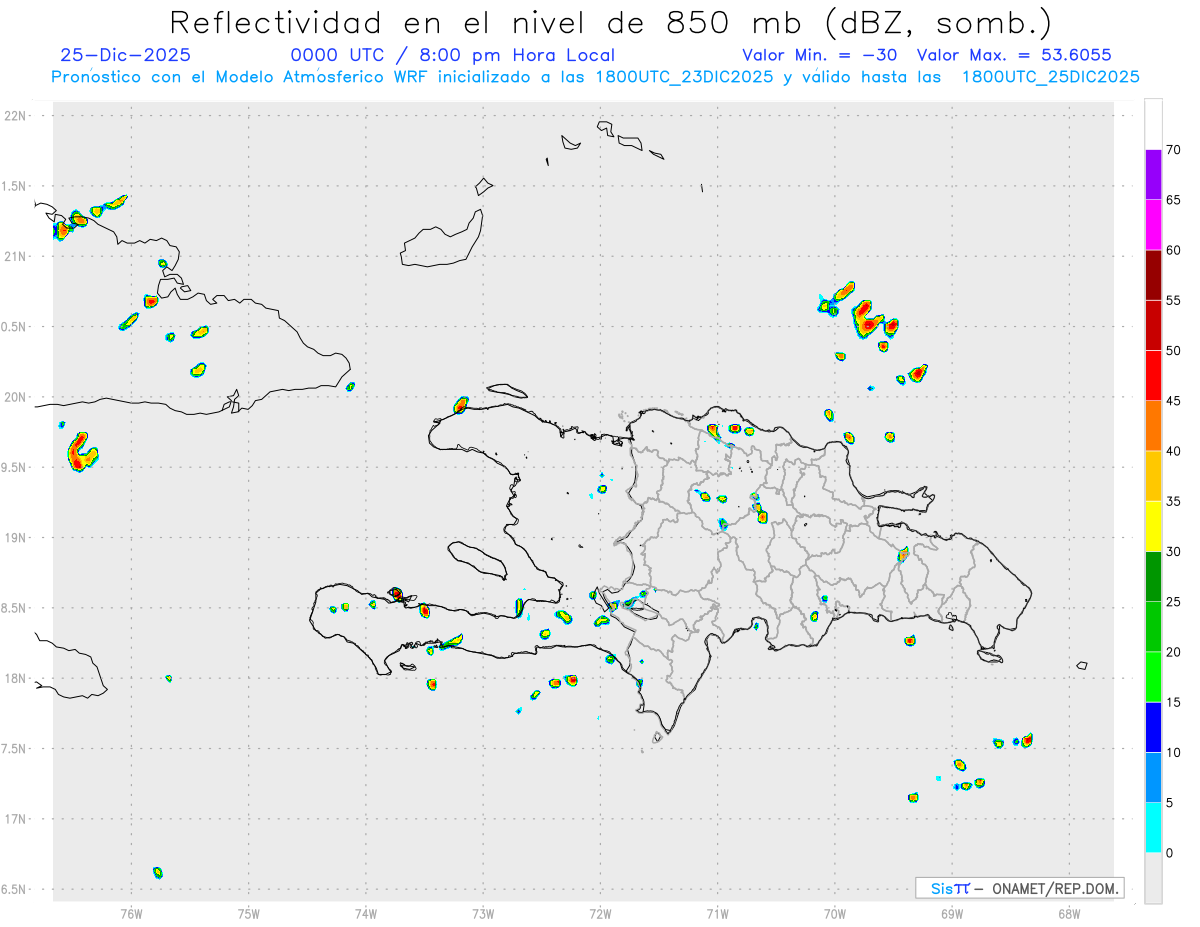This screenshot has height=927, width=1200.
Task: Click the colorbar label '35'
Action: [1174, 501]
